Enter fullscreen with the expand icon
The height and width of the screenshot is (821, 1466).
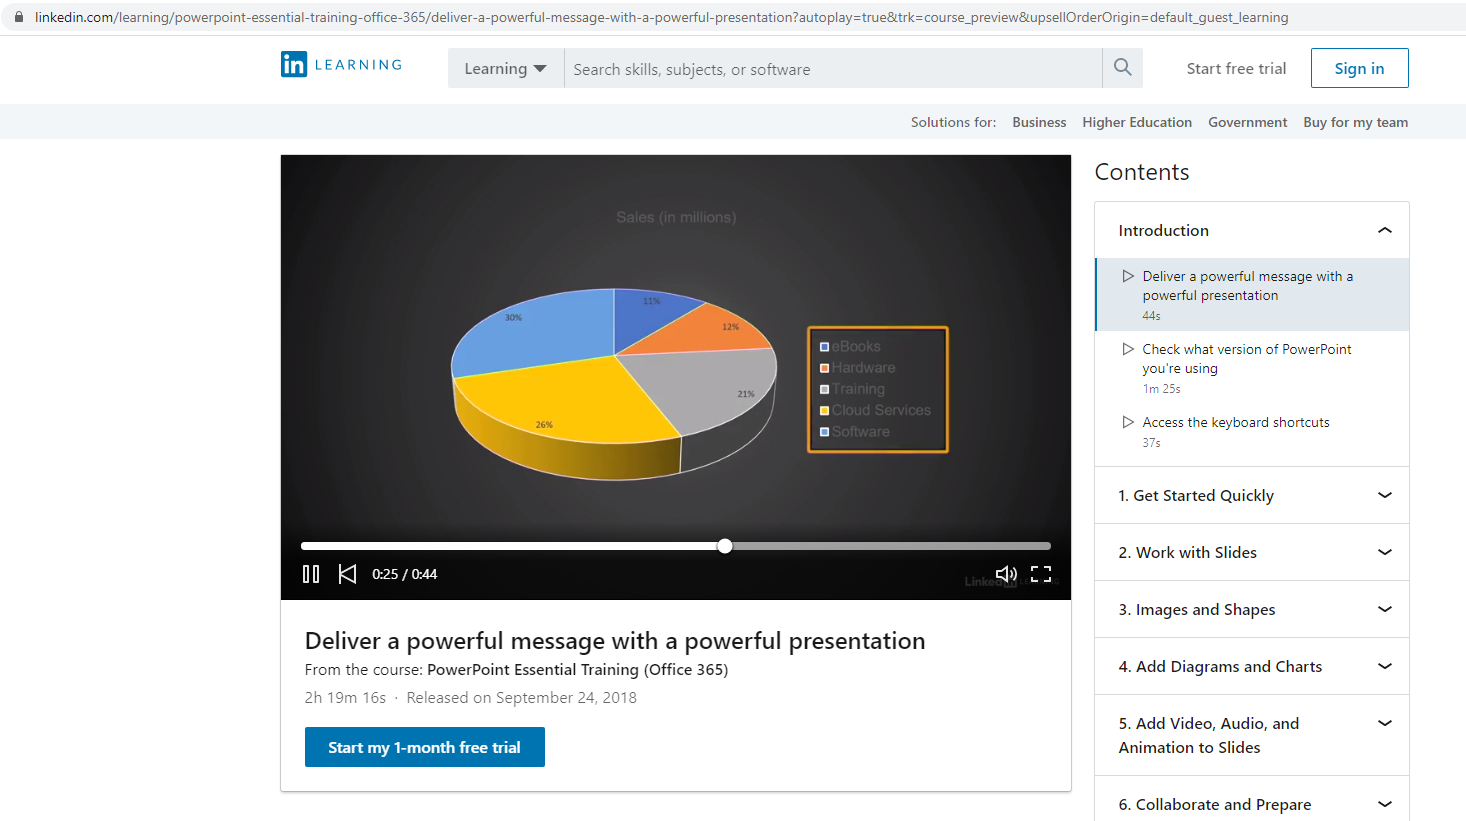(x=1041, y=573)
